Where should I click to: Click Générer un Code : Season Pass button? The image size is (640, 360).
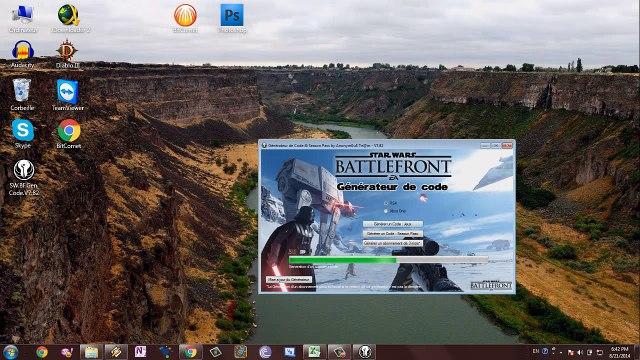click(x=393, y=233)
